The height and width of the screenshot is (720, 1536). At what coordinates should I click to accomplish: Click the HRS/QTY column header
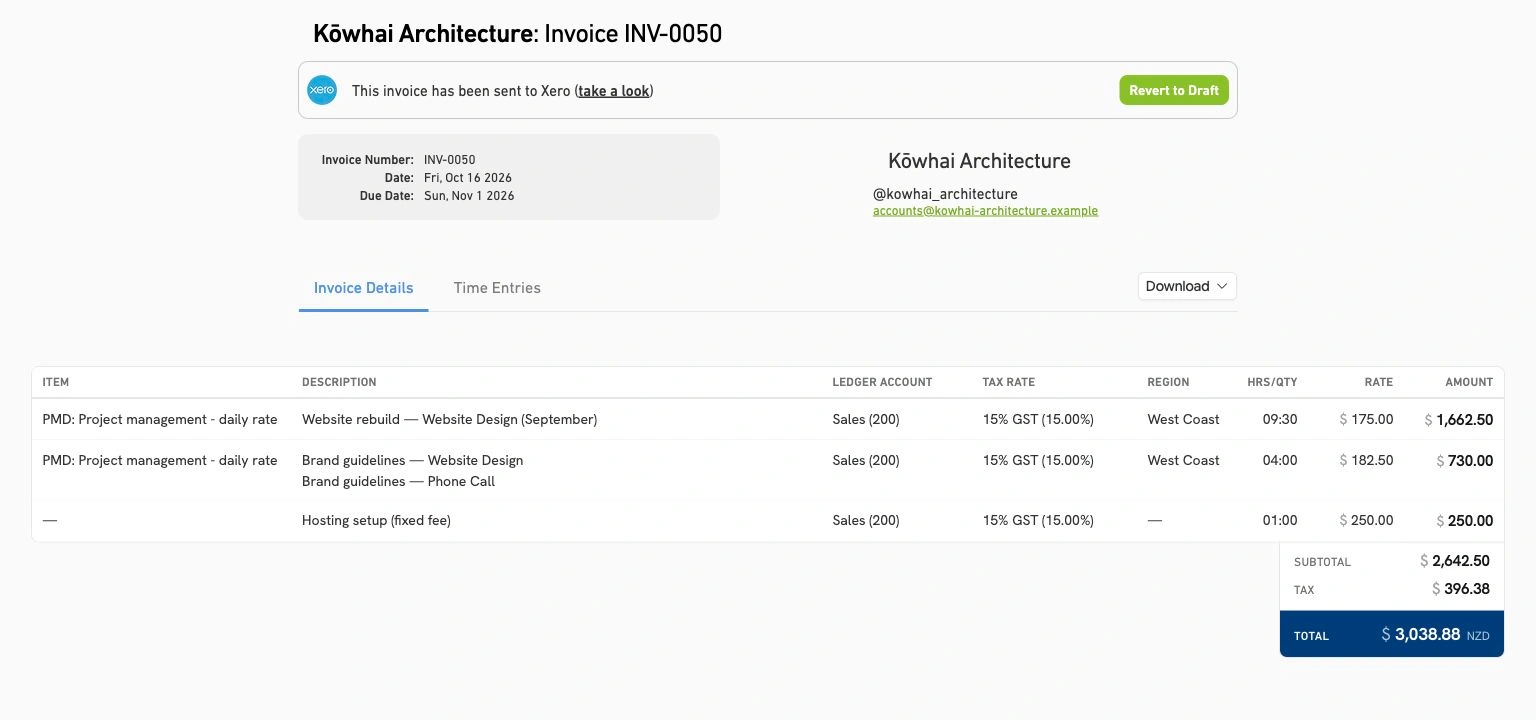pos(1272,382)
